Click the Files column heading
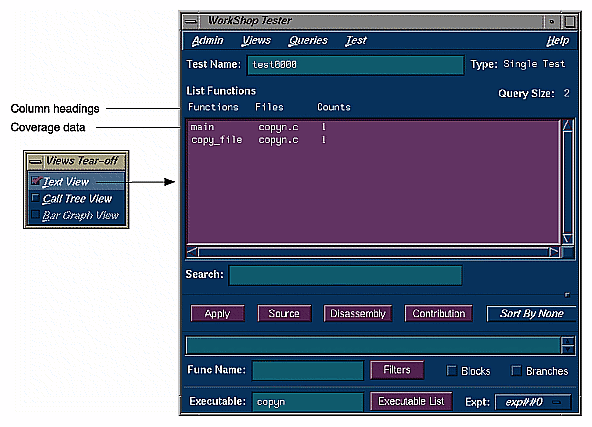This screenshot has width=592, height=427. pos(269,107)
